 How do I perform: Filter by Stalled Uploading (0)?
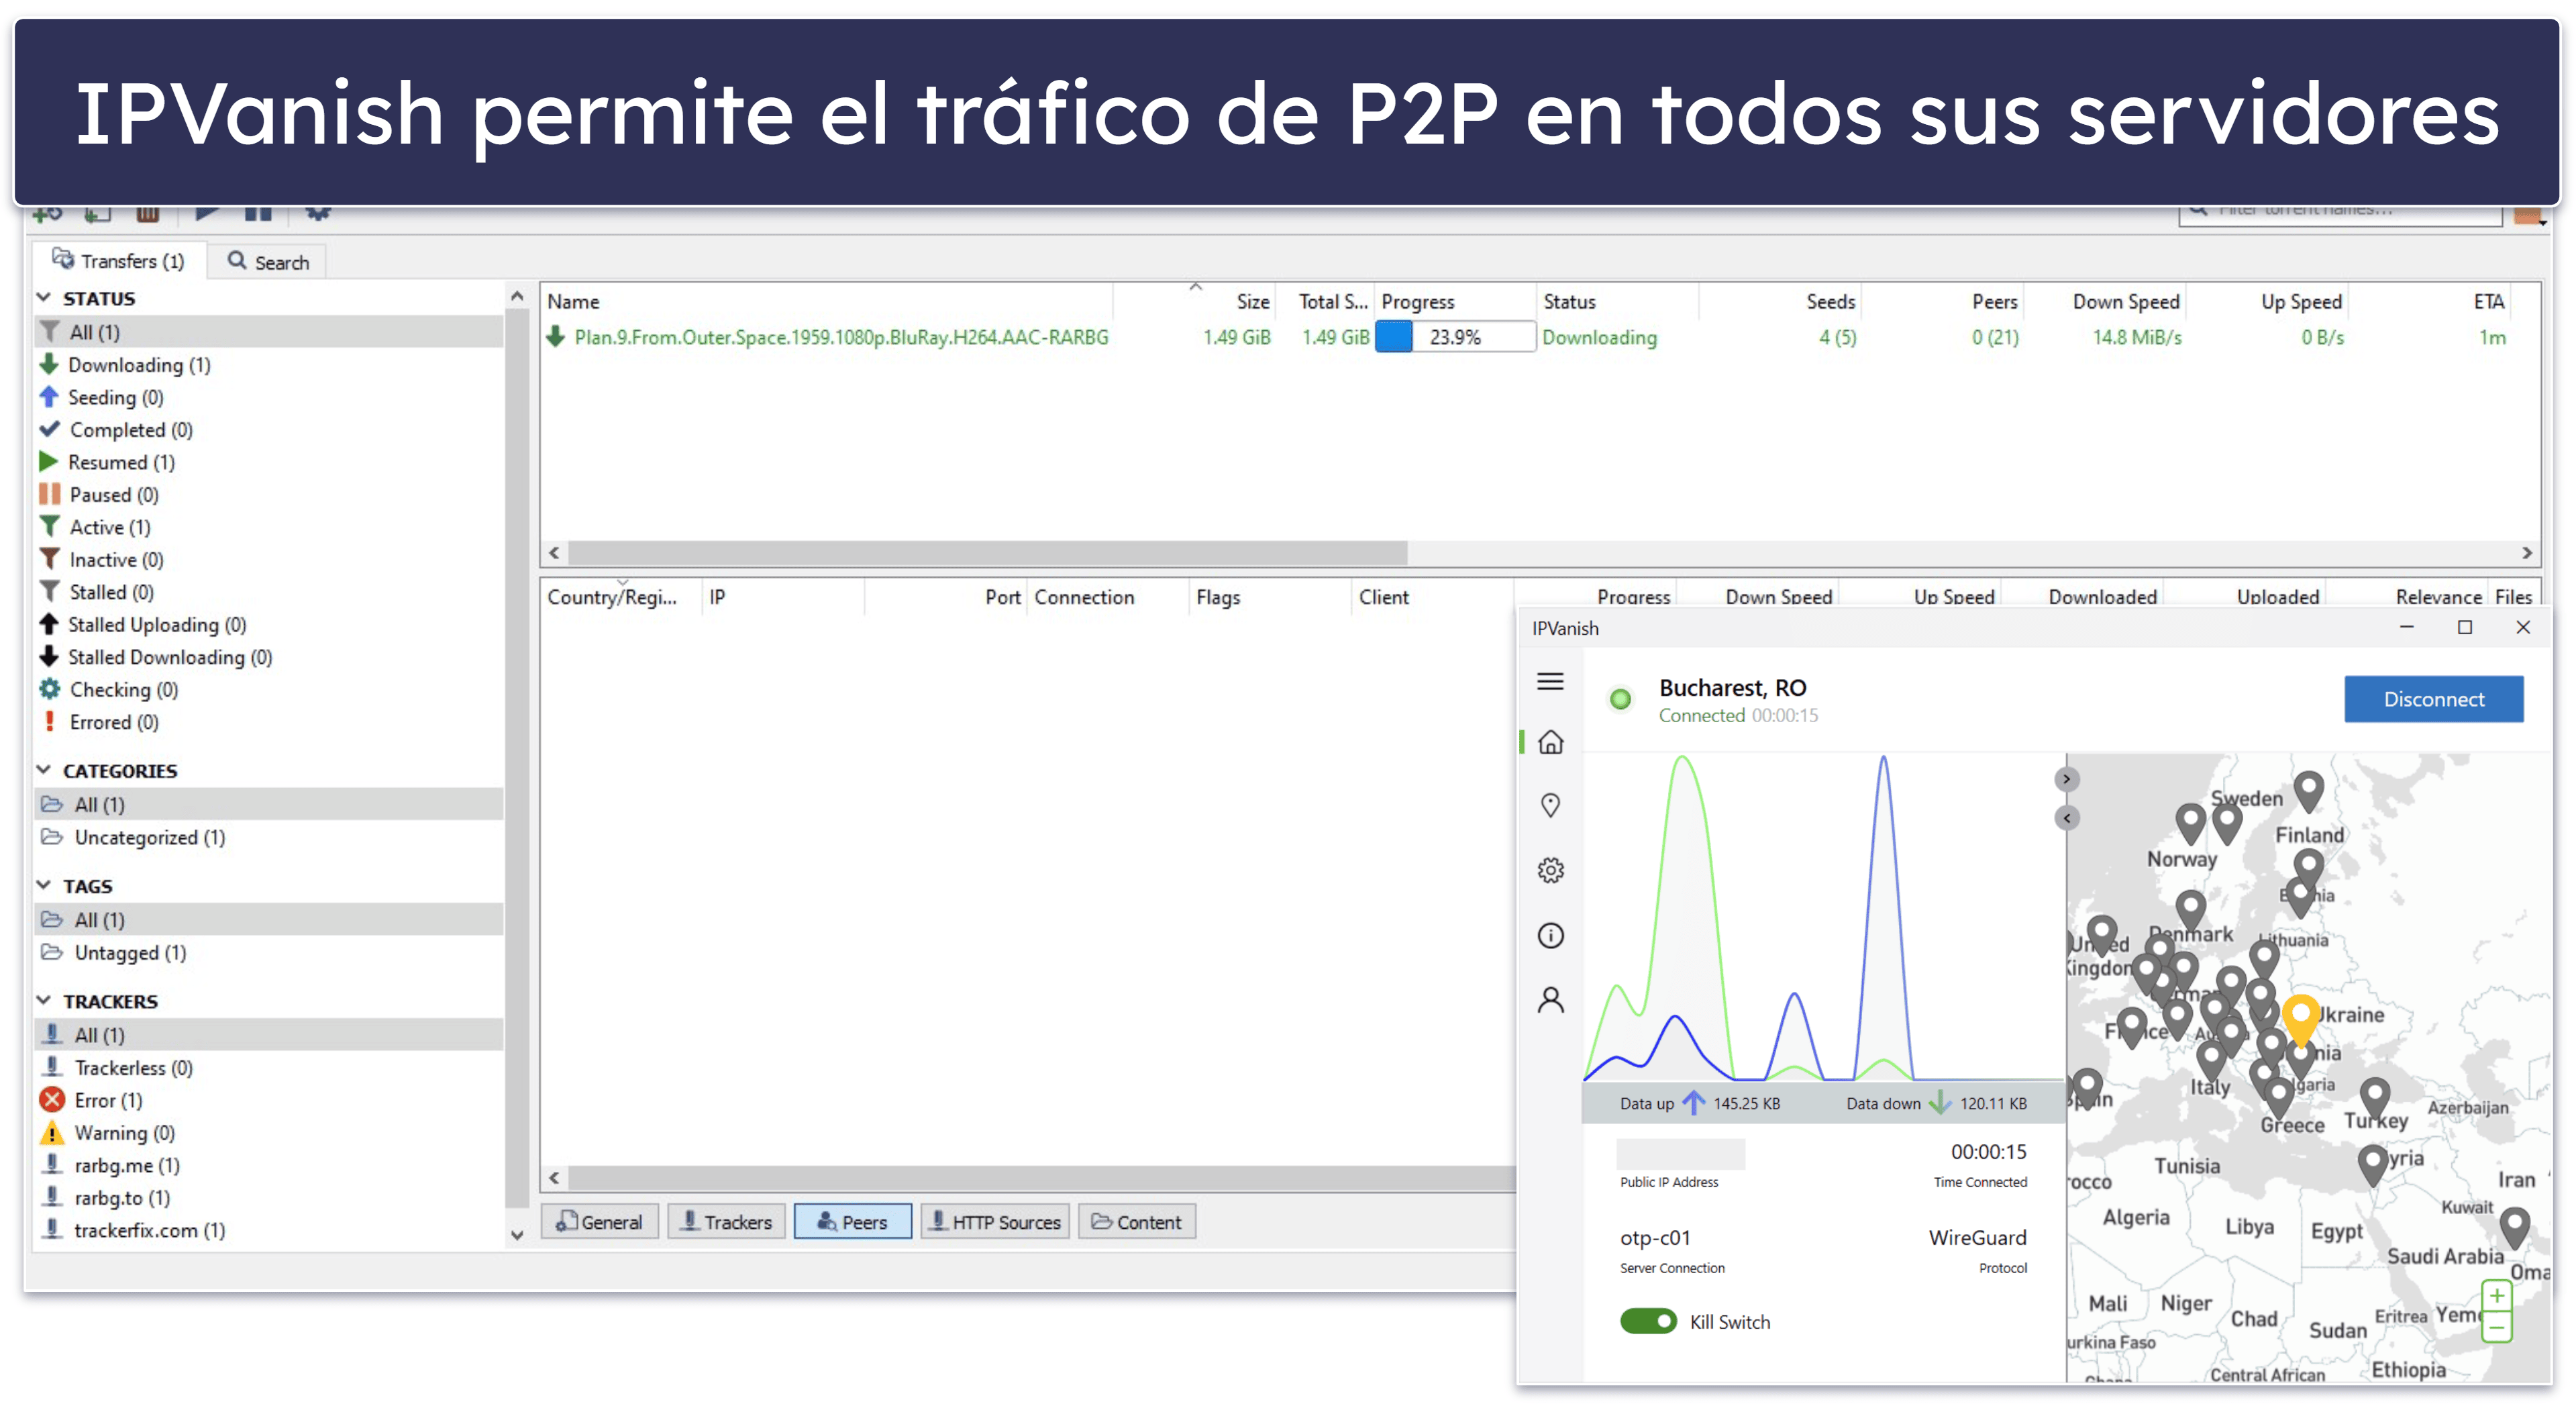coord(268,625)
